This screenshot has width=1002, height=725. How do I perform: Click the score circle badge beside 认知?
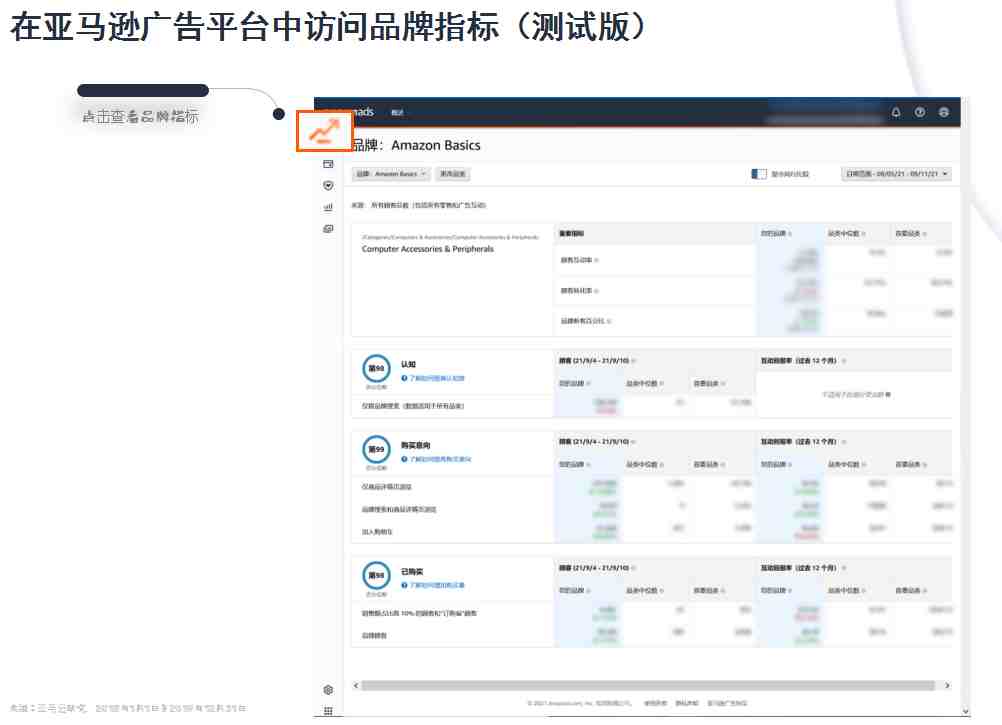(x=376, y=369)
